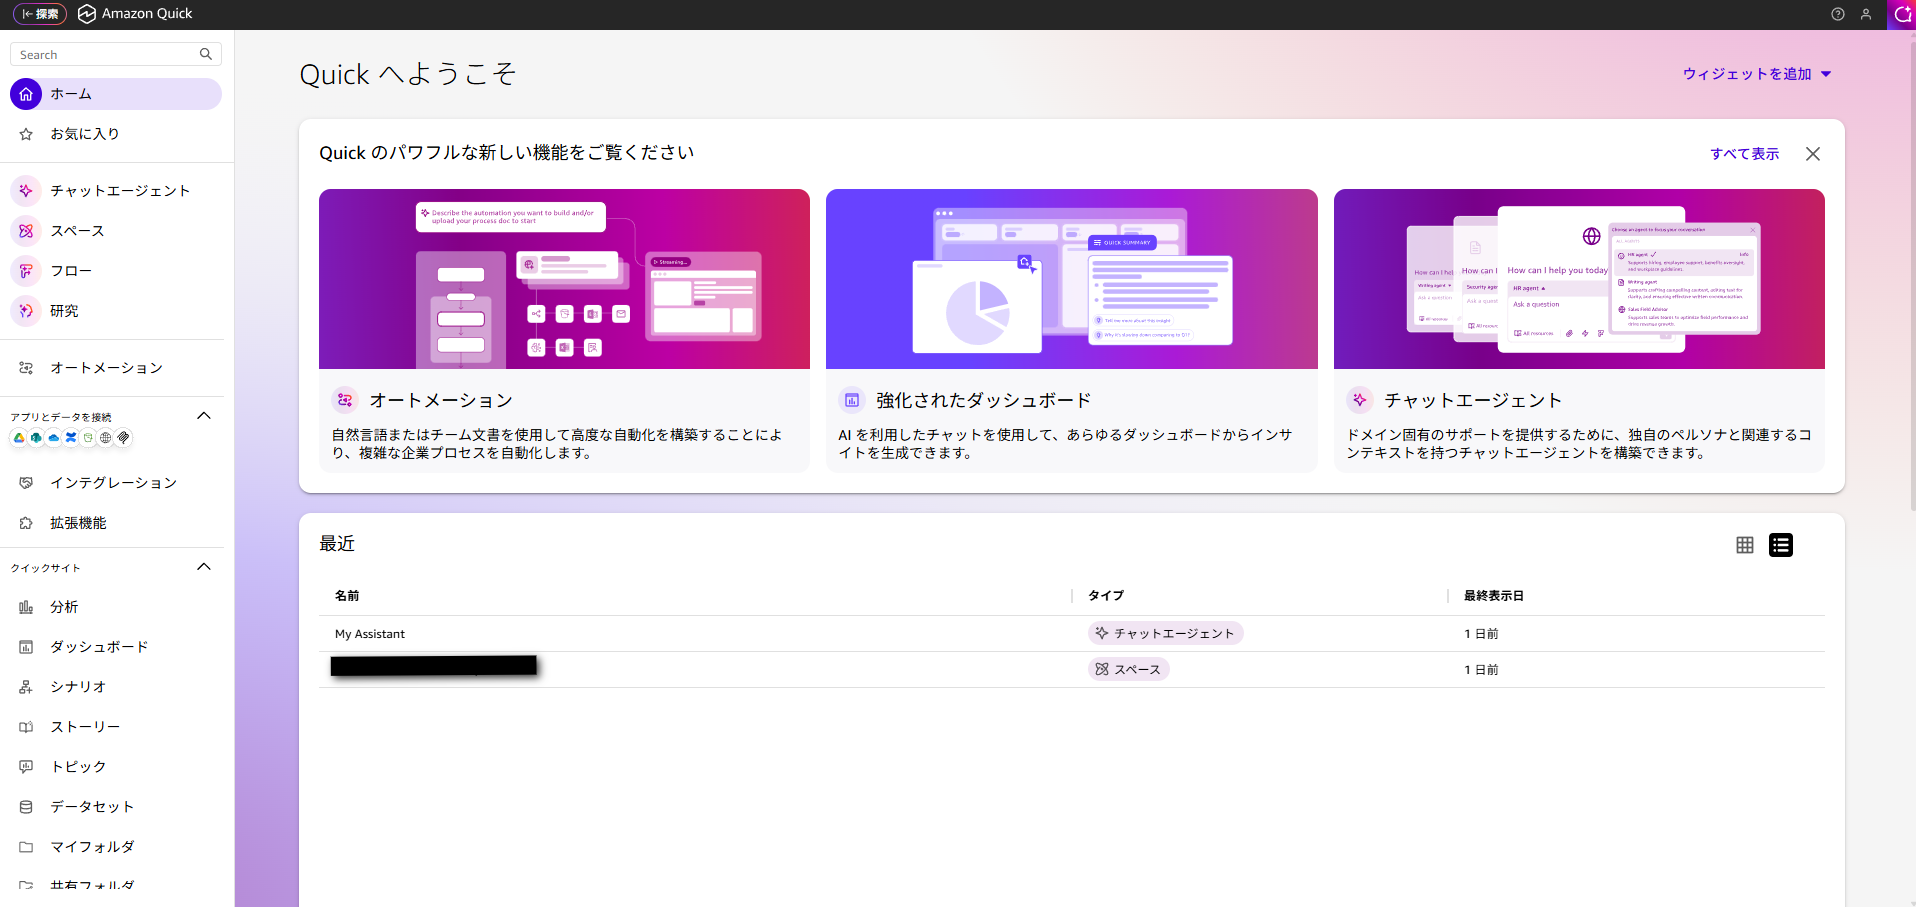Open My Assistant from the recent list
1916x907 pixels.
[x=370, y=634]
